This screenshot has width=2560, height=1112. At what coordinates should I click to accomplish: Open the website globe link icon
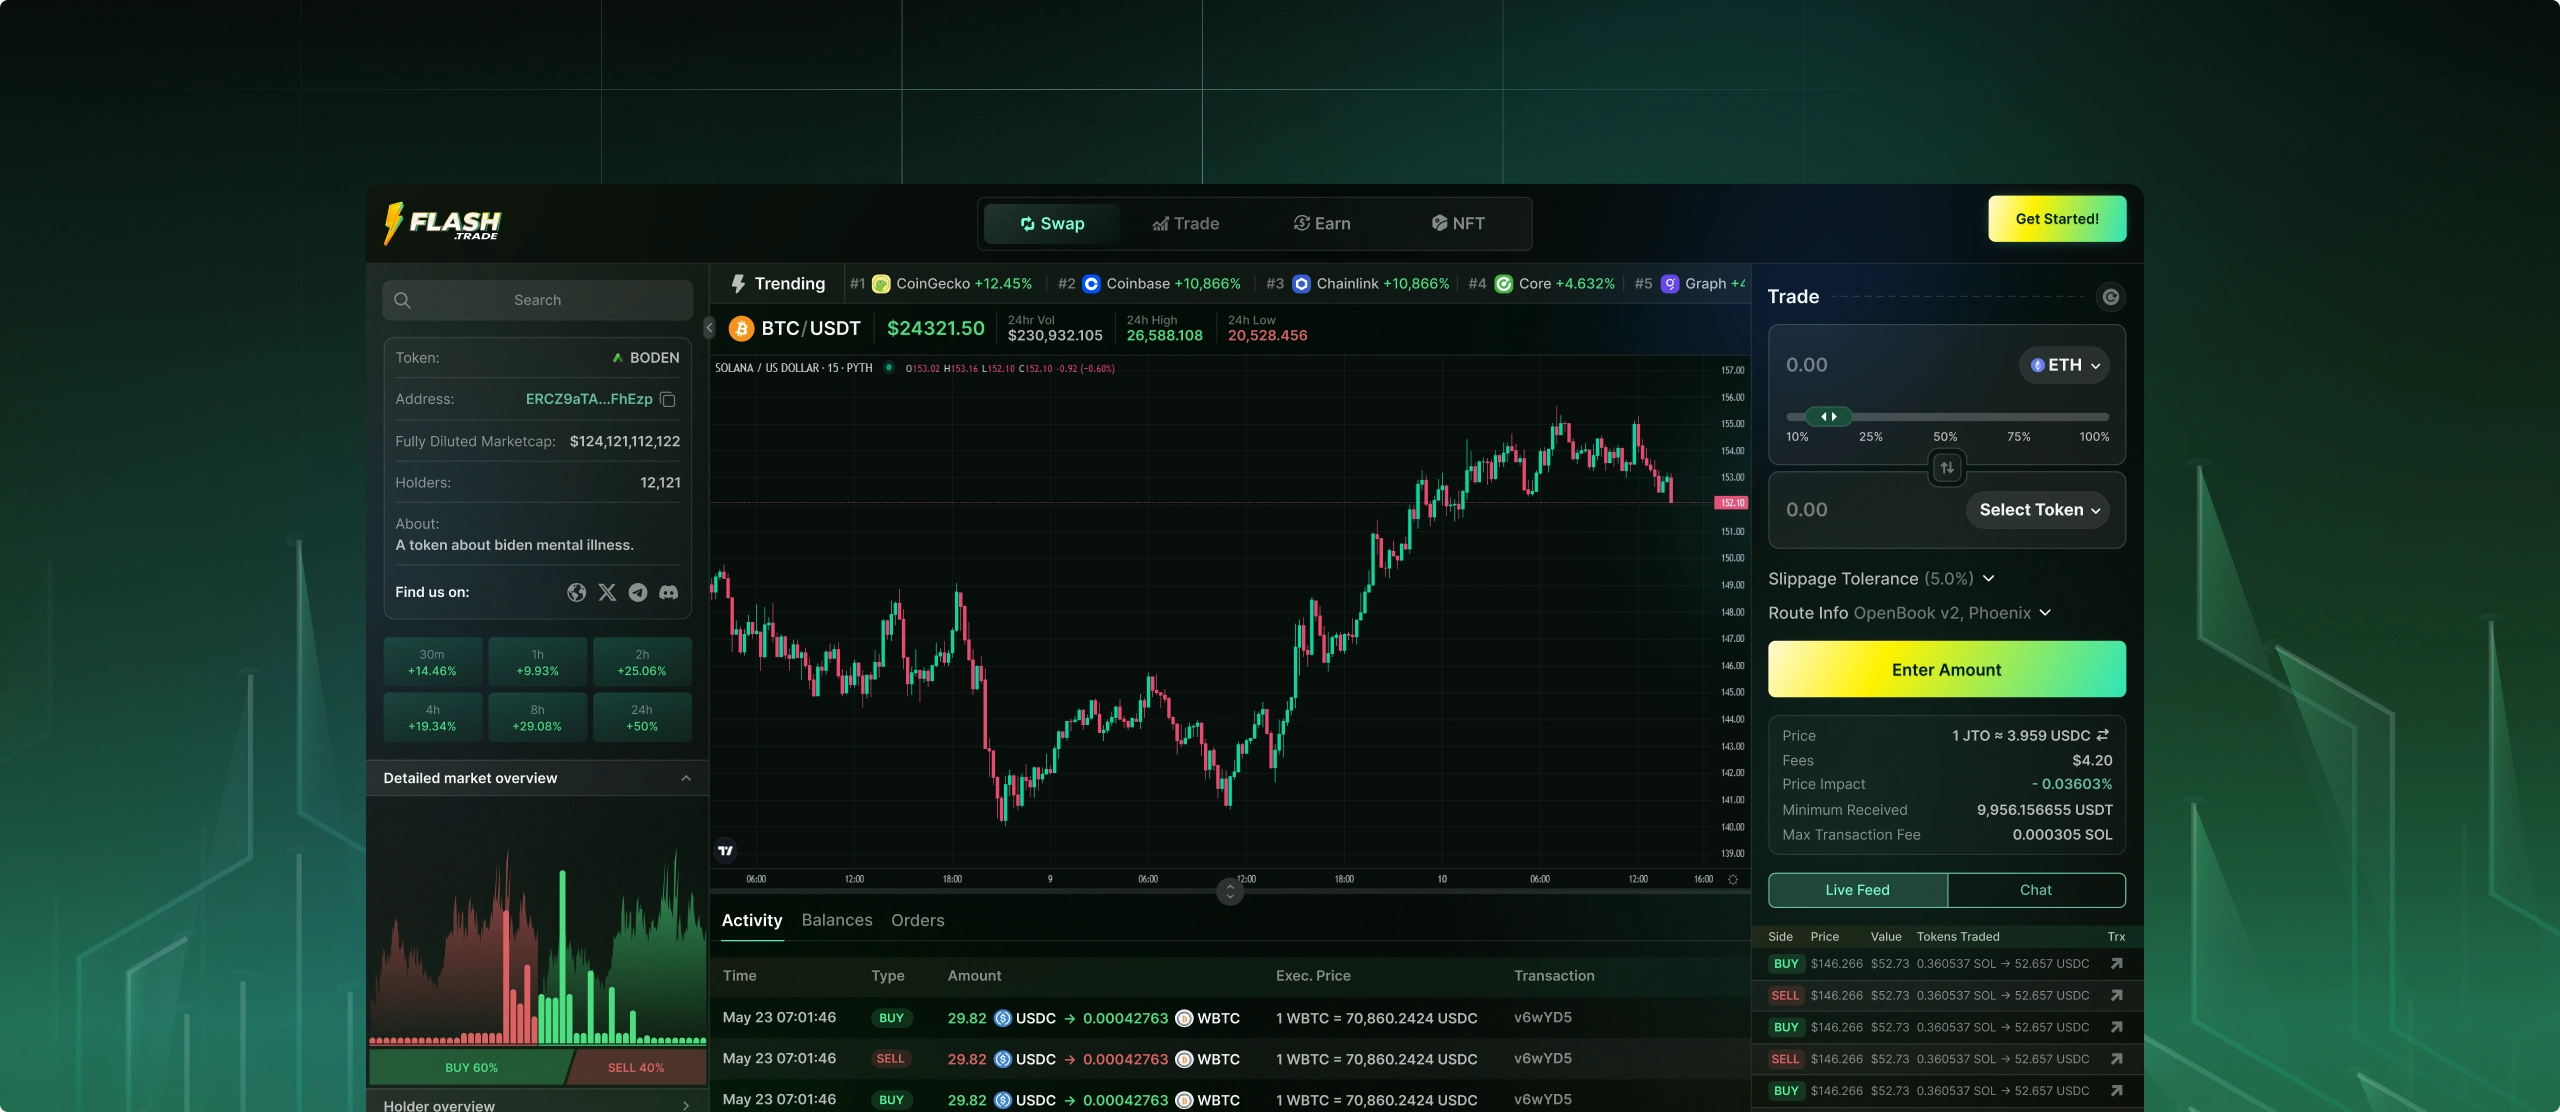click(x=577, y=592)
